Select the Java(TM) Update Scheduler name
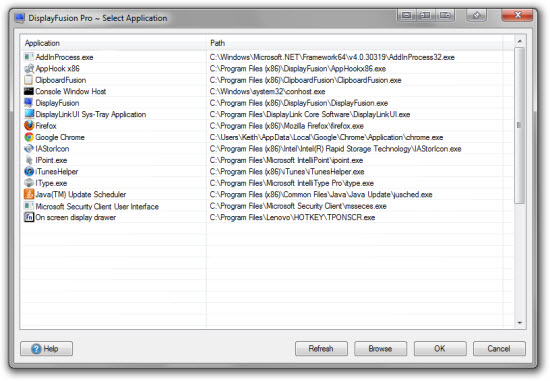Image resolution: width=550 pixels, height=381 pixels. pyautogui.click(x=81, y=194)
